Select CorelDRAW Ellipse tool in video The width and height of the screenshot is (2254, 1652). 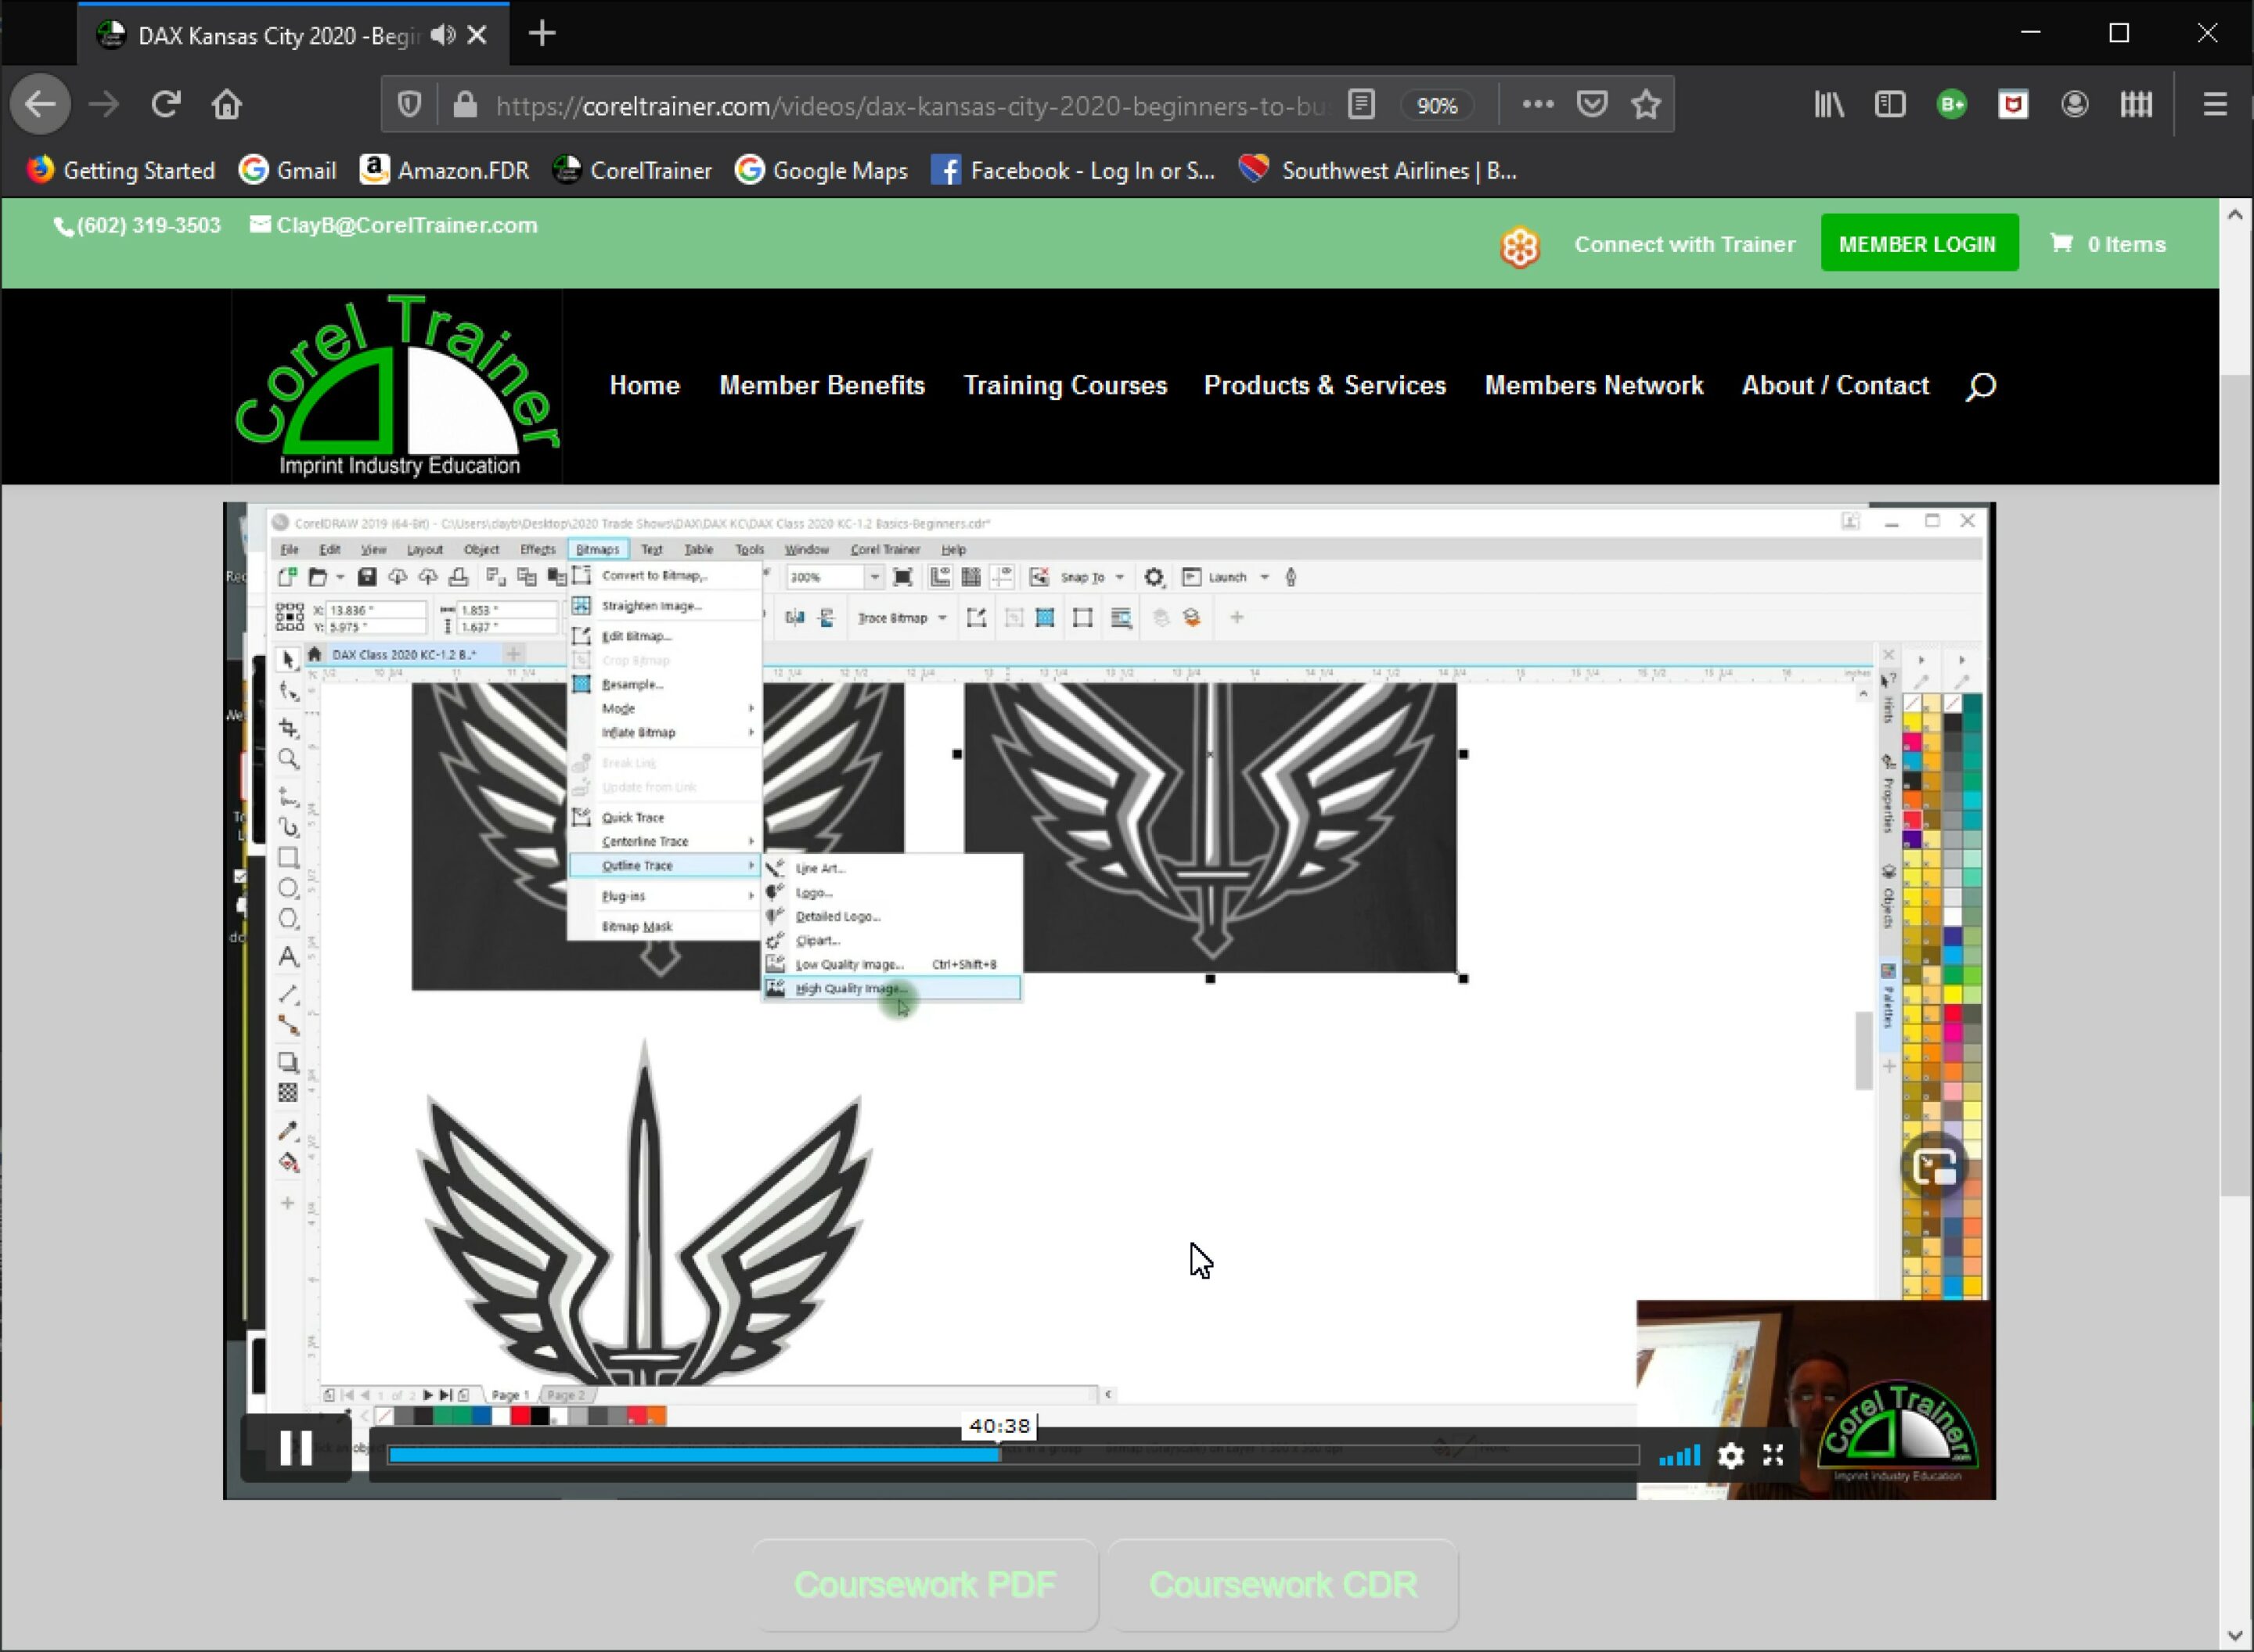[288, 888]
